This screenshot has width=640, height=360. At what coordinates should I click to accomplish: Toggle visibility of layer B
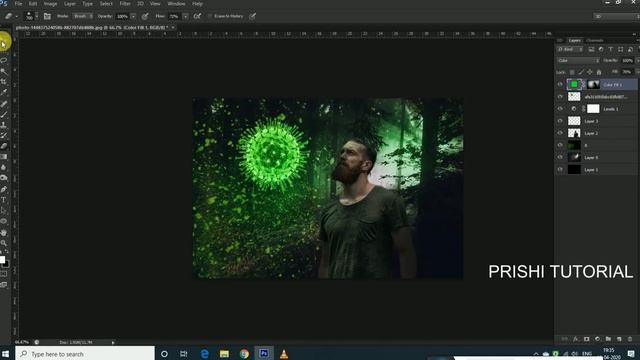tap(560, 145)
